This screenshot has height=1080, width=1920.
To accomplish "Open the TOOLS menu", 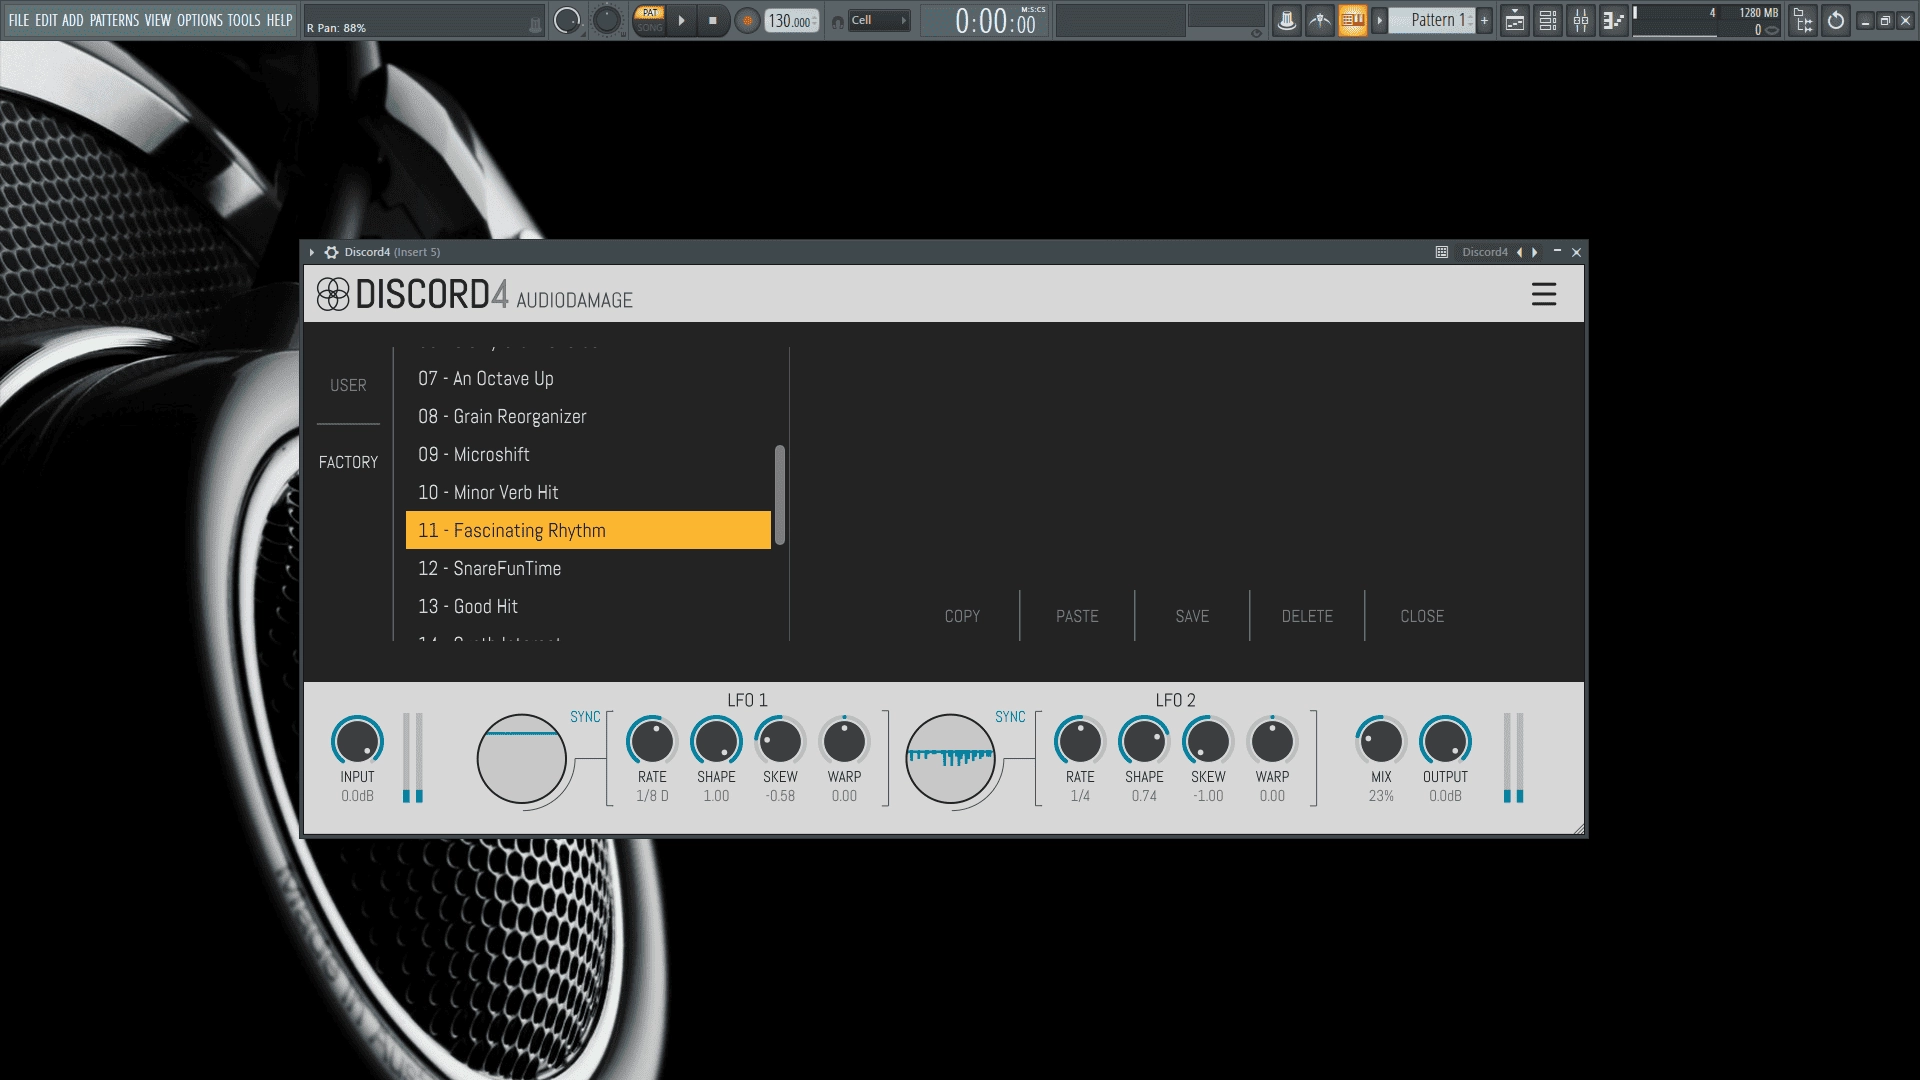I will (x=244, y=20).
